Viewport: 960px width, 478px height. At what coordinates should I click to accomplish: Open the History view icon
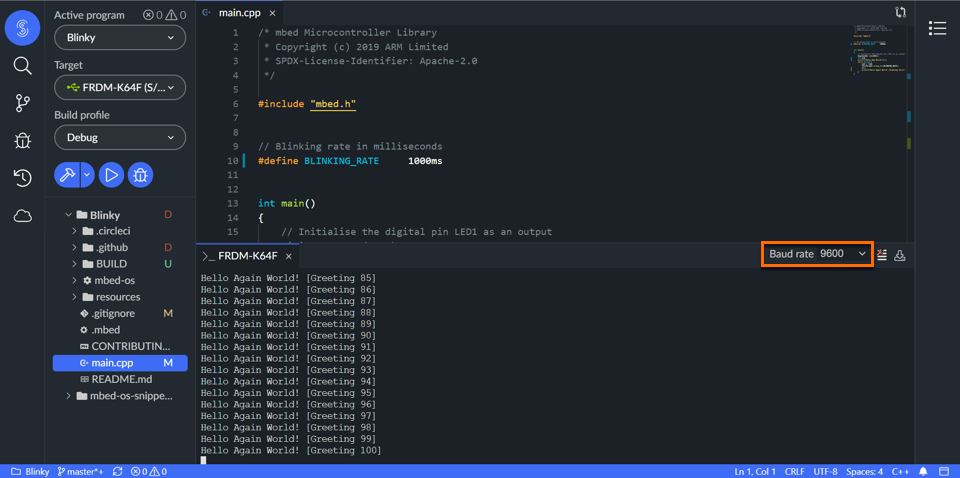[22, 178]
